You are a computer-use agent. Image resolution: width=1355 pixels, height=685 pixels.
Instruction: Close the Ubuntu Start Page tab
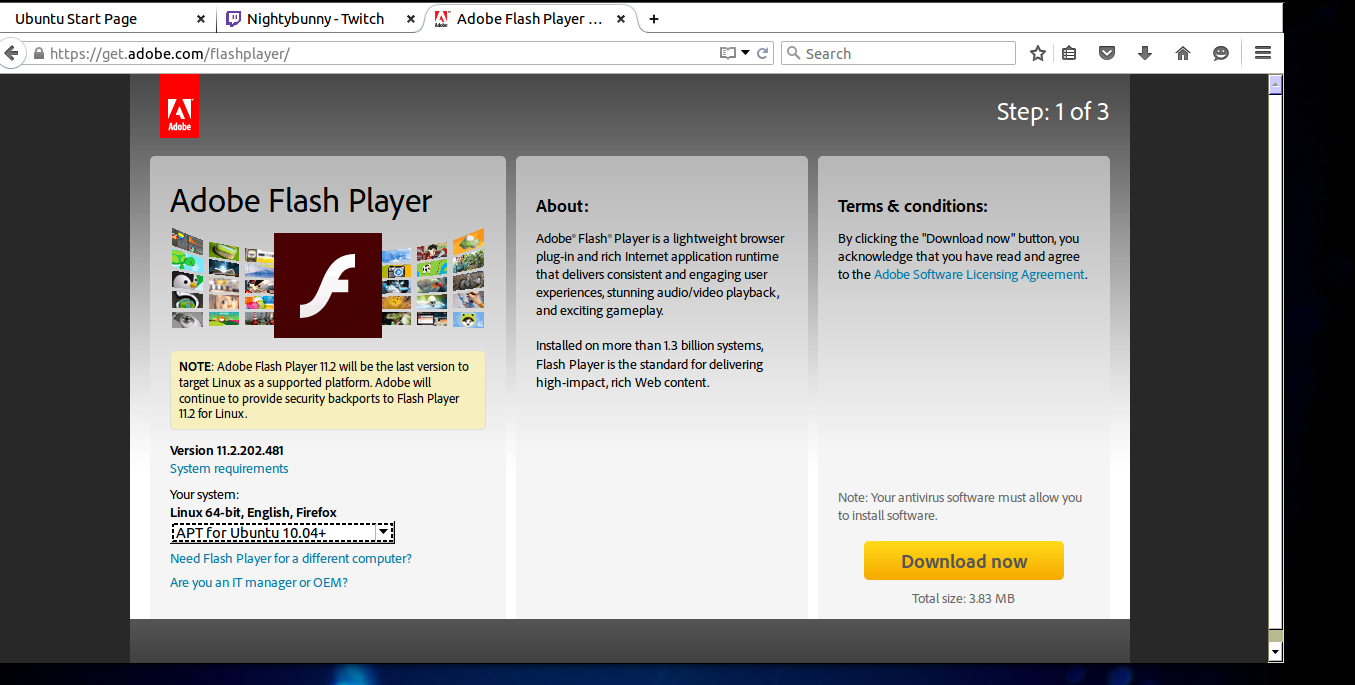(201, 19)
